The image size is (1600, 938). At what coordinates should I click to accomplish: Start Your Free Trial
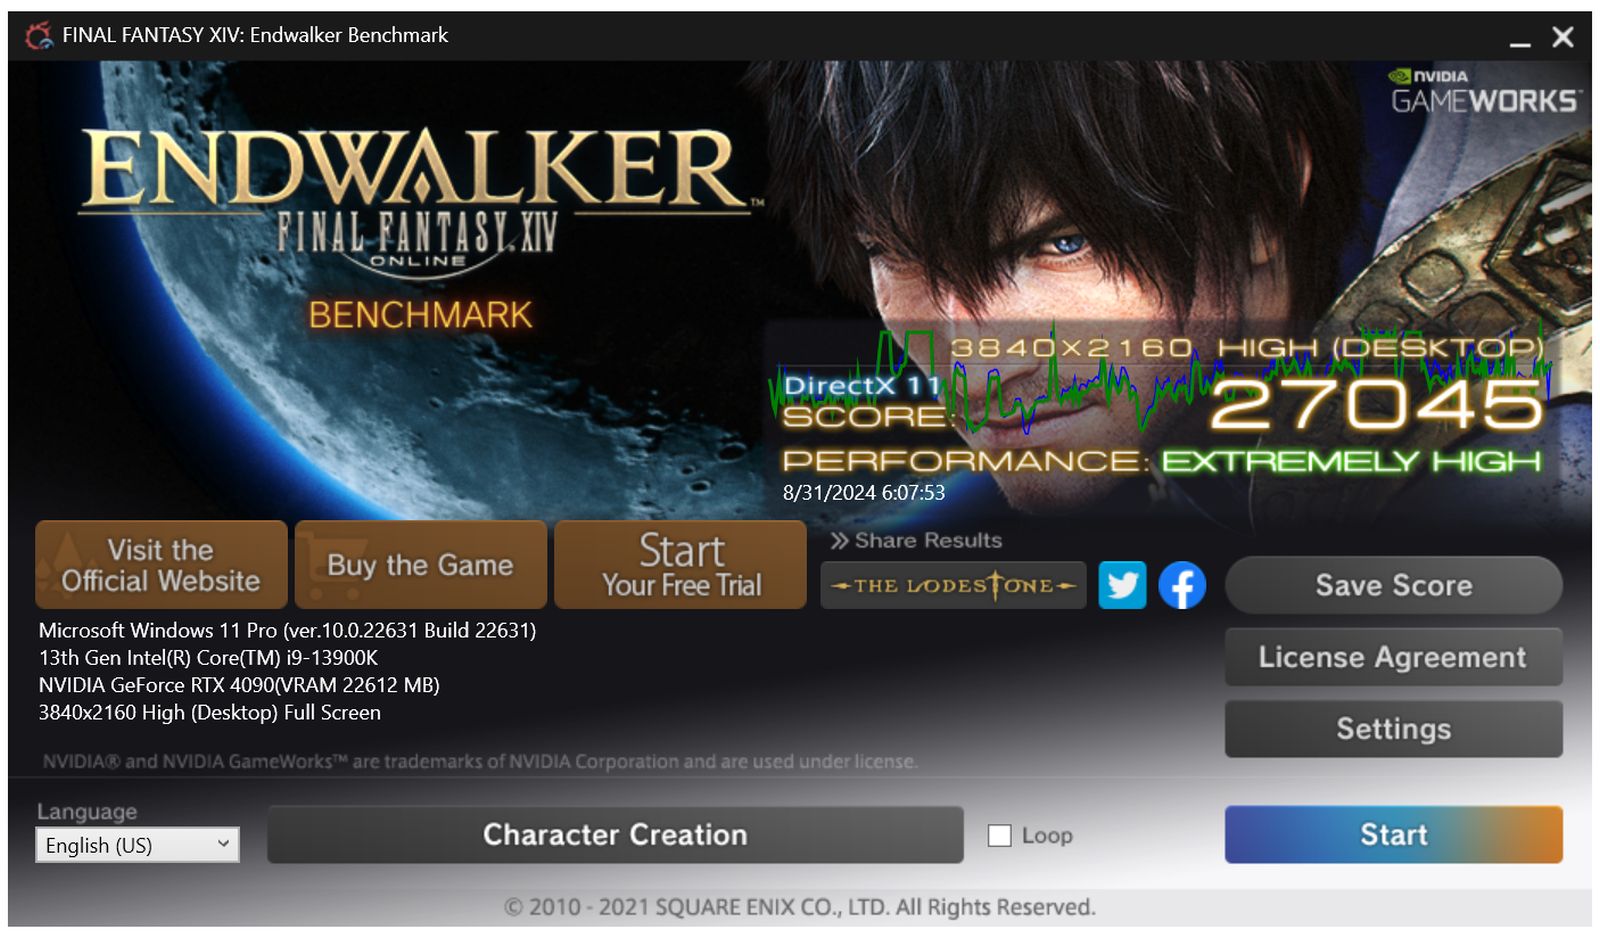pos(680,565)
